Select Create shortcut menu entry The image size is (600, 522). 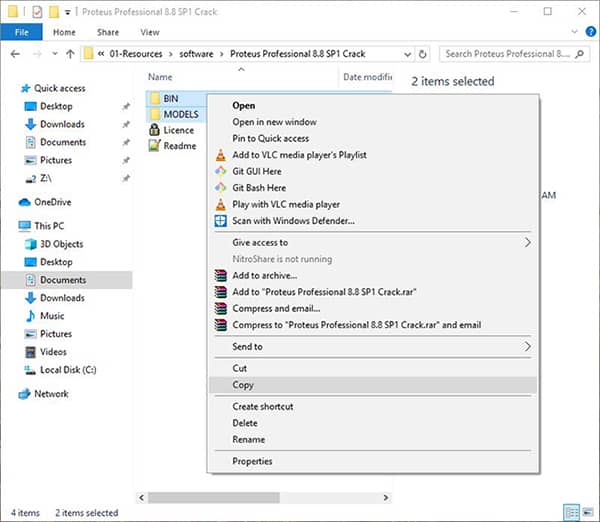pyautogui.click(x=373, y=406)
